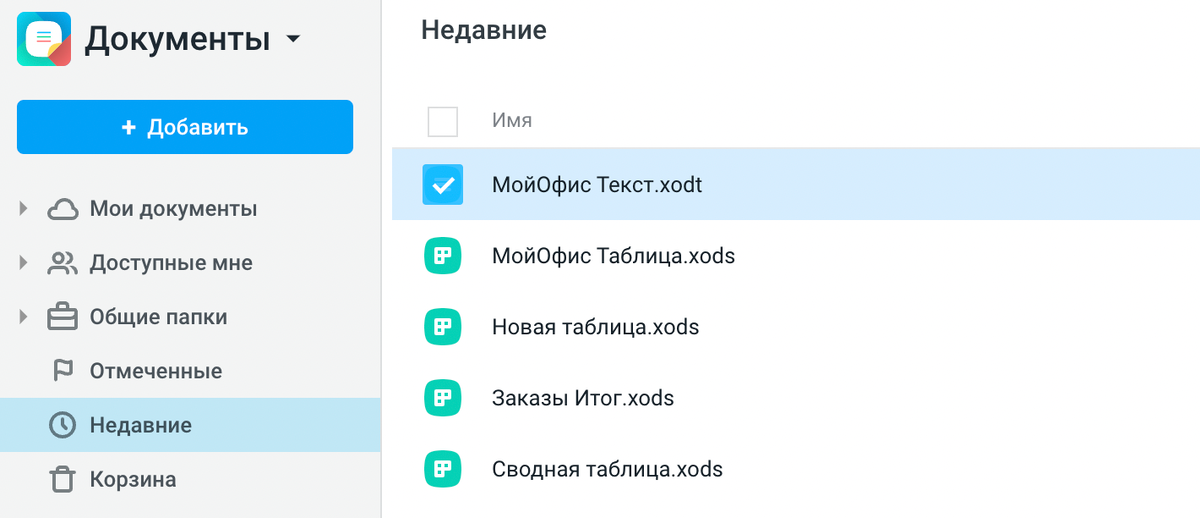Open Общие папки in the sidebar

click(x=158, y=317)
